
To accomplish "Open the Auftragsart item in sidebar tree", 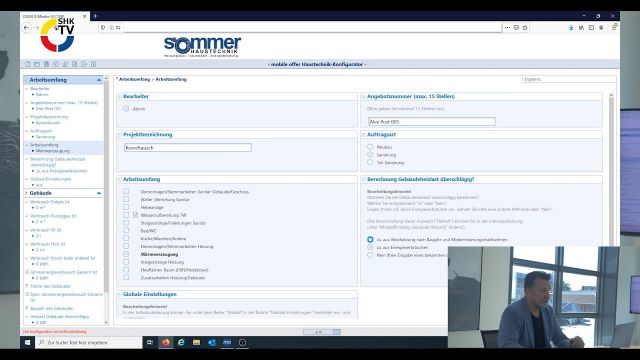I will coord(41,131).
